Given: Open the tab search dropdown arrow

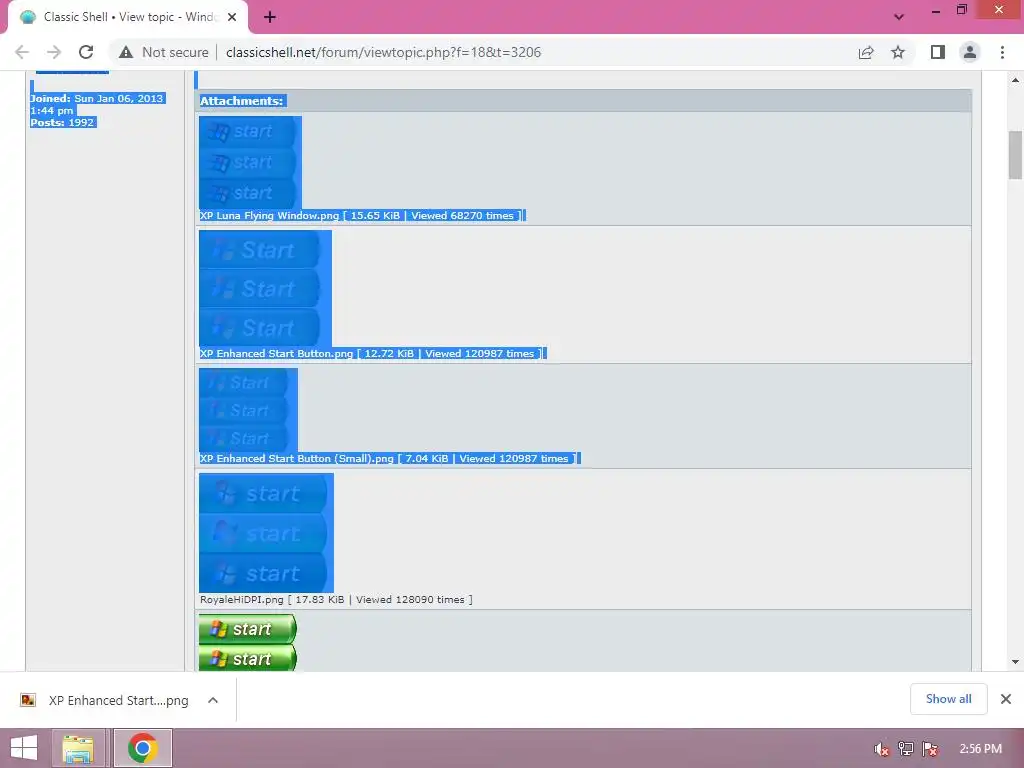Looking at the screenshot, I should 899,17.
